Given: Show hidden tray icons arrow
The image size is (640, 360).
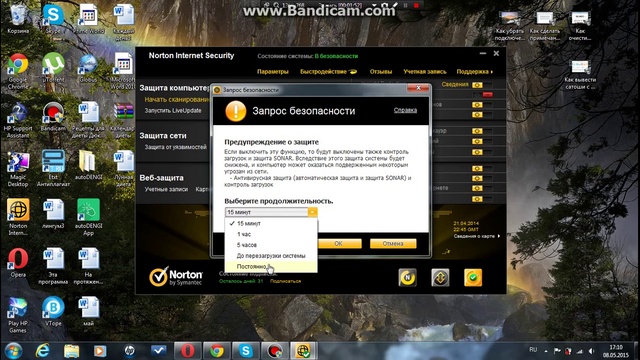Looking at the screenshot, I should [546, 351].
